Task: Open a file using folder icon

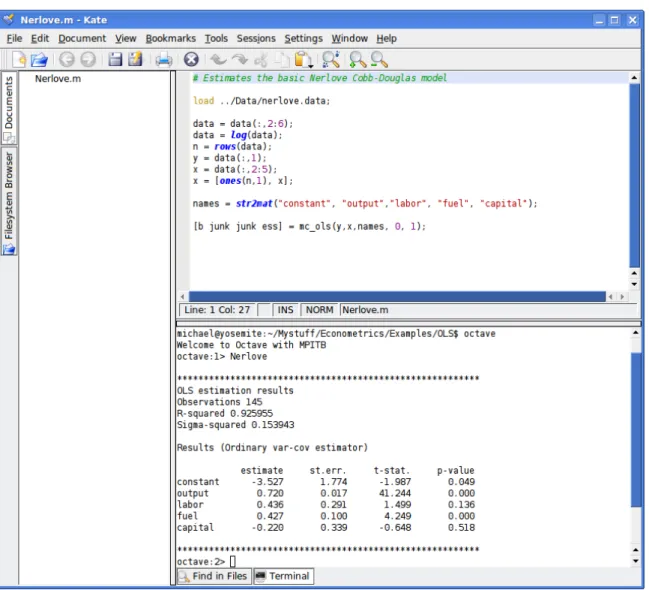Action: point(39,60)
